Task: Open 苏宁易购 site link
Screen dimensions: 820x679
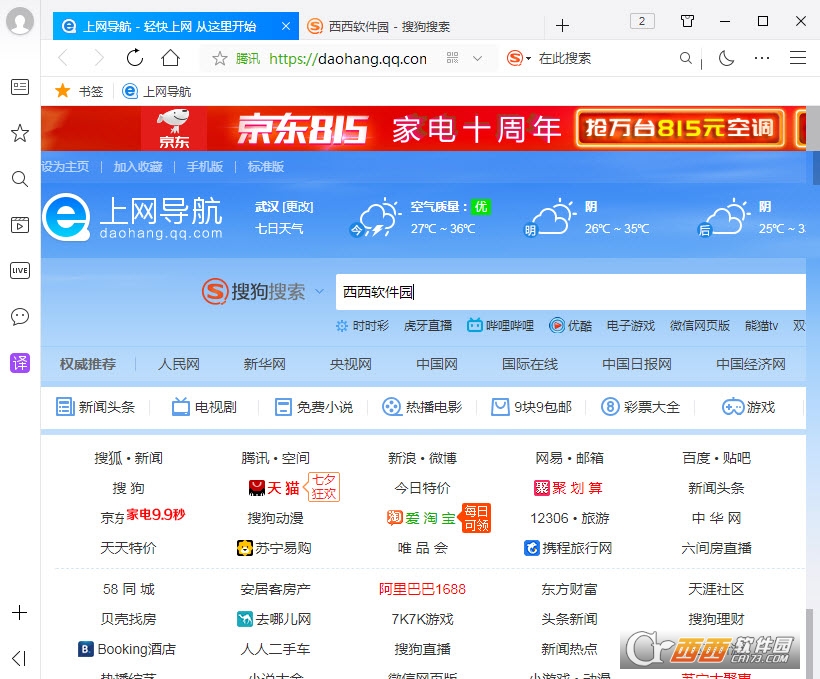Action: point(274,548)
